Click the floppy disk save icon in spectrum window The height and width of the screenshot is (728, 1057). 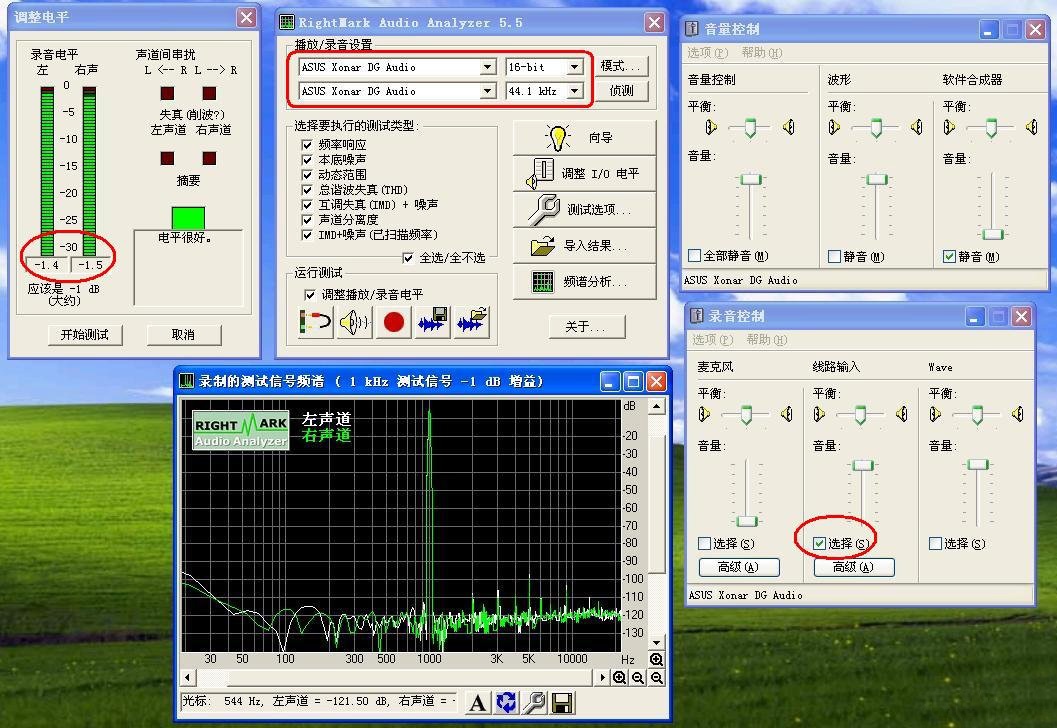562,703
